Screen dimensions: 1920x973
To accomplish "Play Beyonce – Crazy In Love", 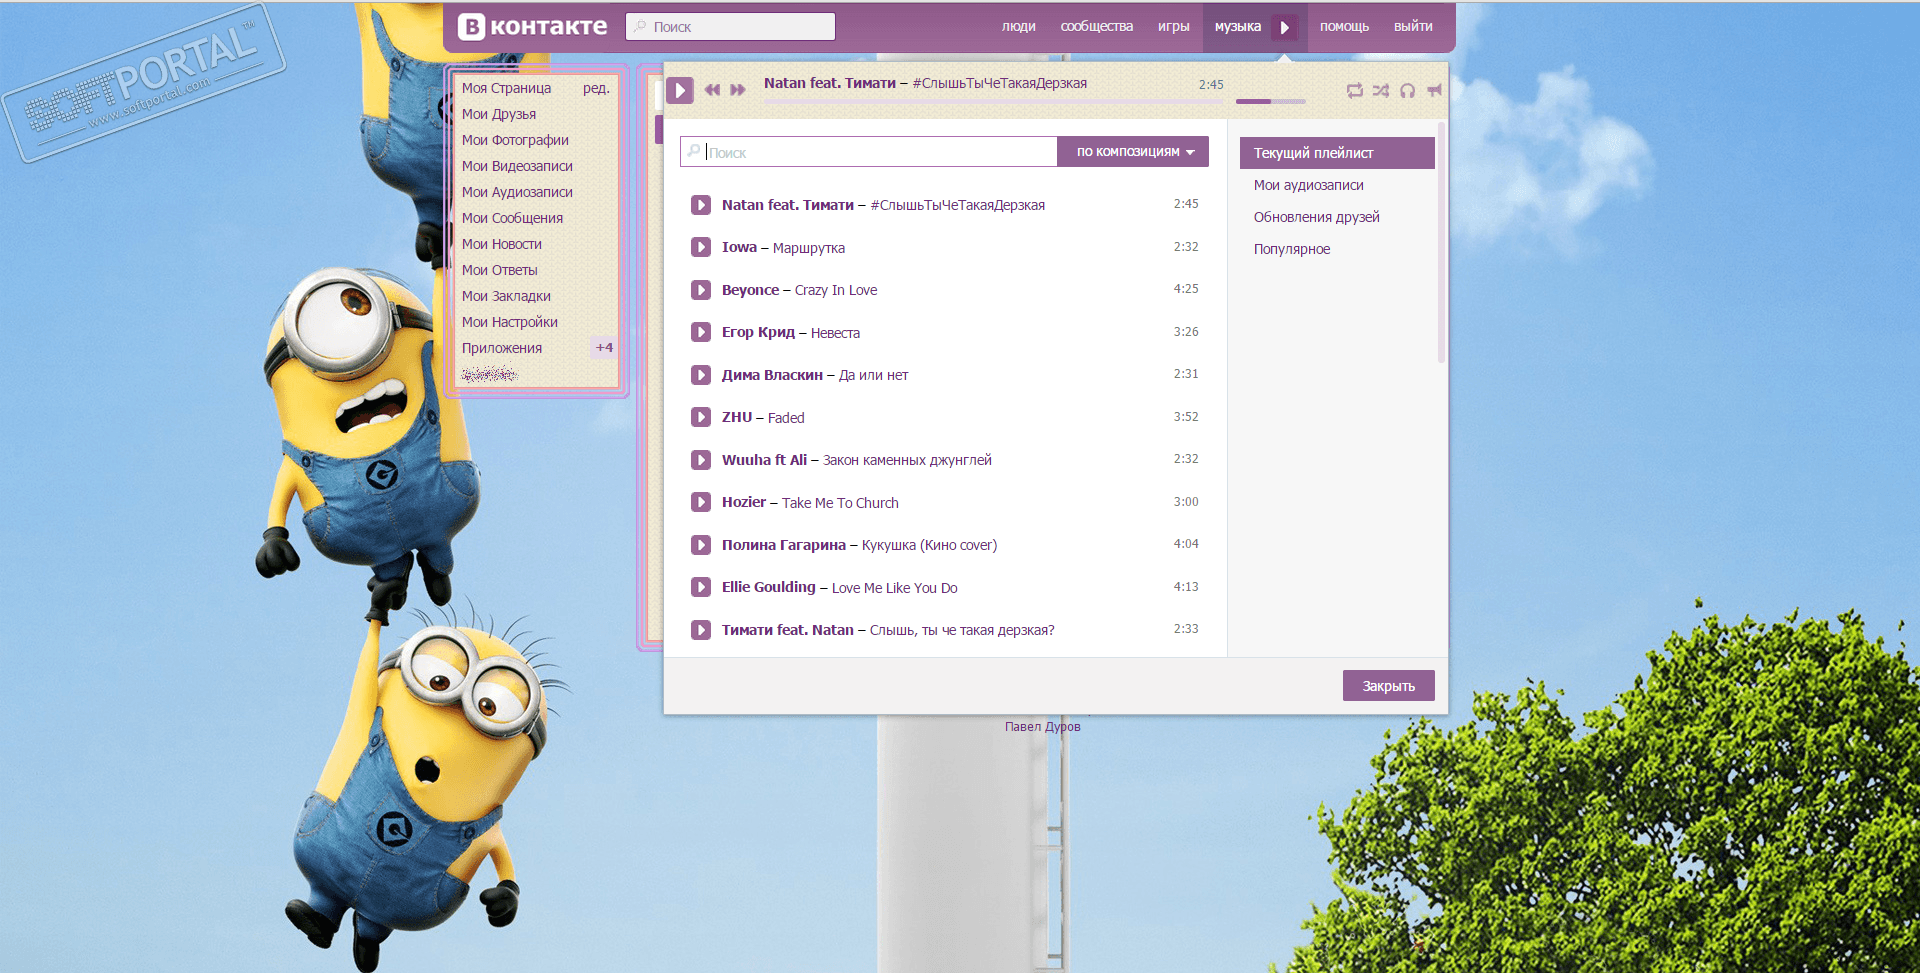I will [701, 290].
